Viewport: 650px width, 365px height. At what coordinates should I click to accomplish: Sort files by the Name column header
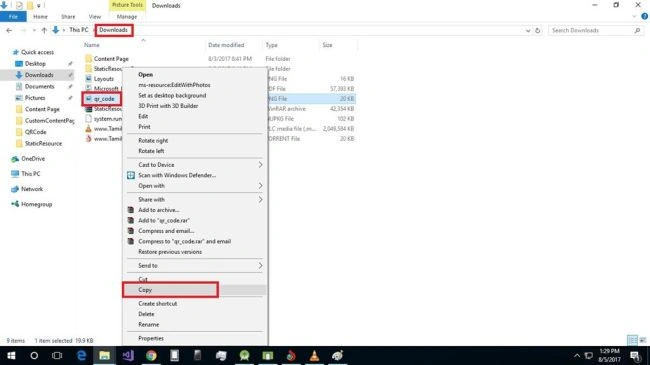92,45
